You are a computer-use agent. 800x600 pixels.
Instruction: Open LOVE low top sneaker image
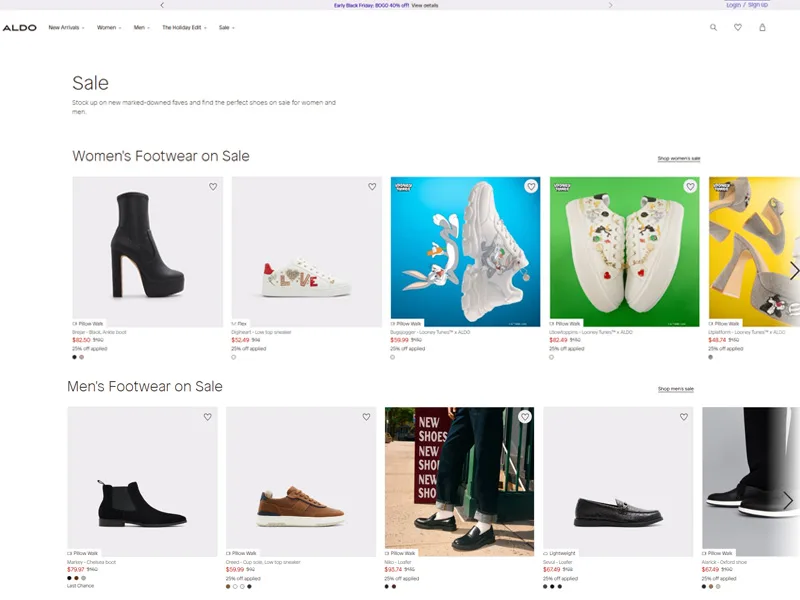[x=307, y=252]
